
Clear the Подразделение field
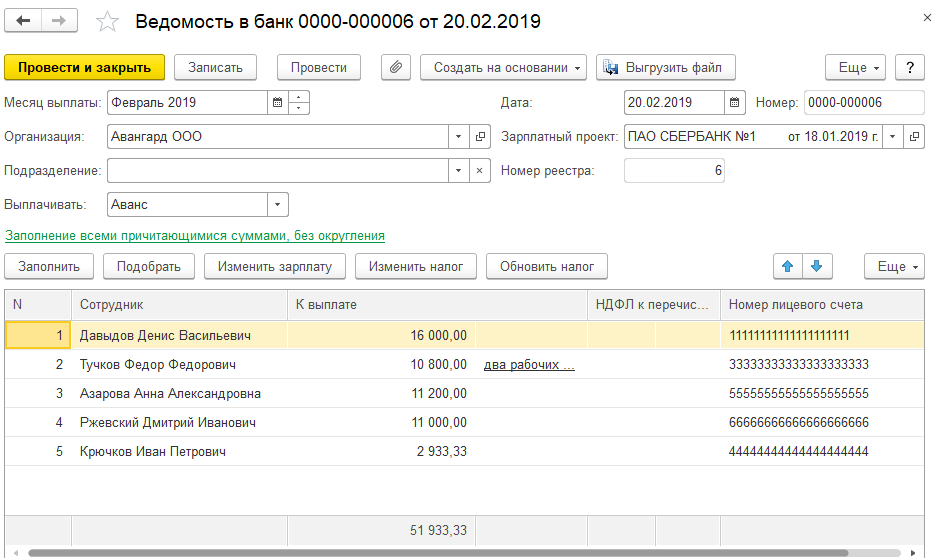[x=480, y=170]
